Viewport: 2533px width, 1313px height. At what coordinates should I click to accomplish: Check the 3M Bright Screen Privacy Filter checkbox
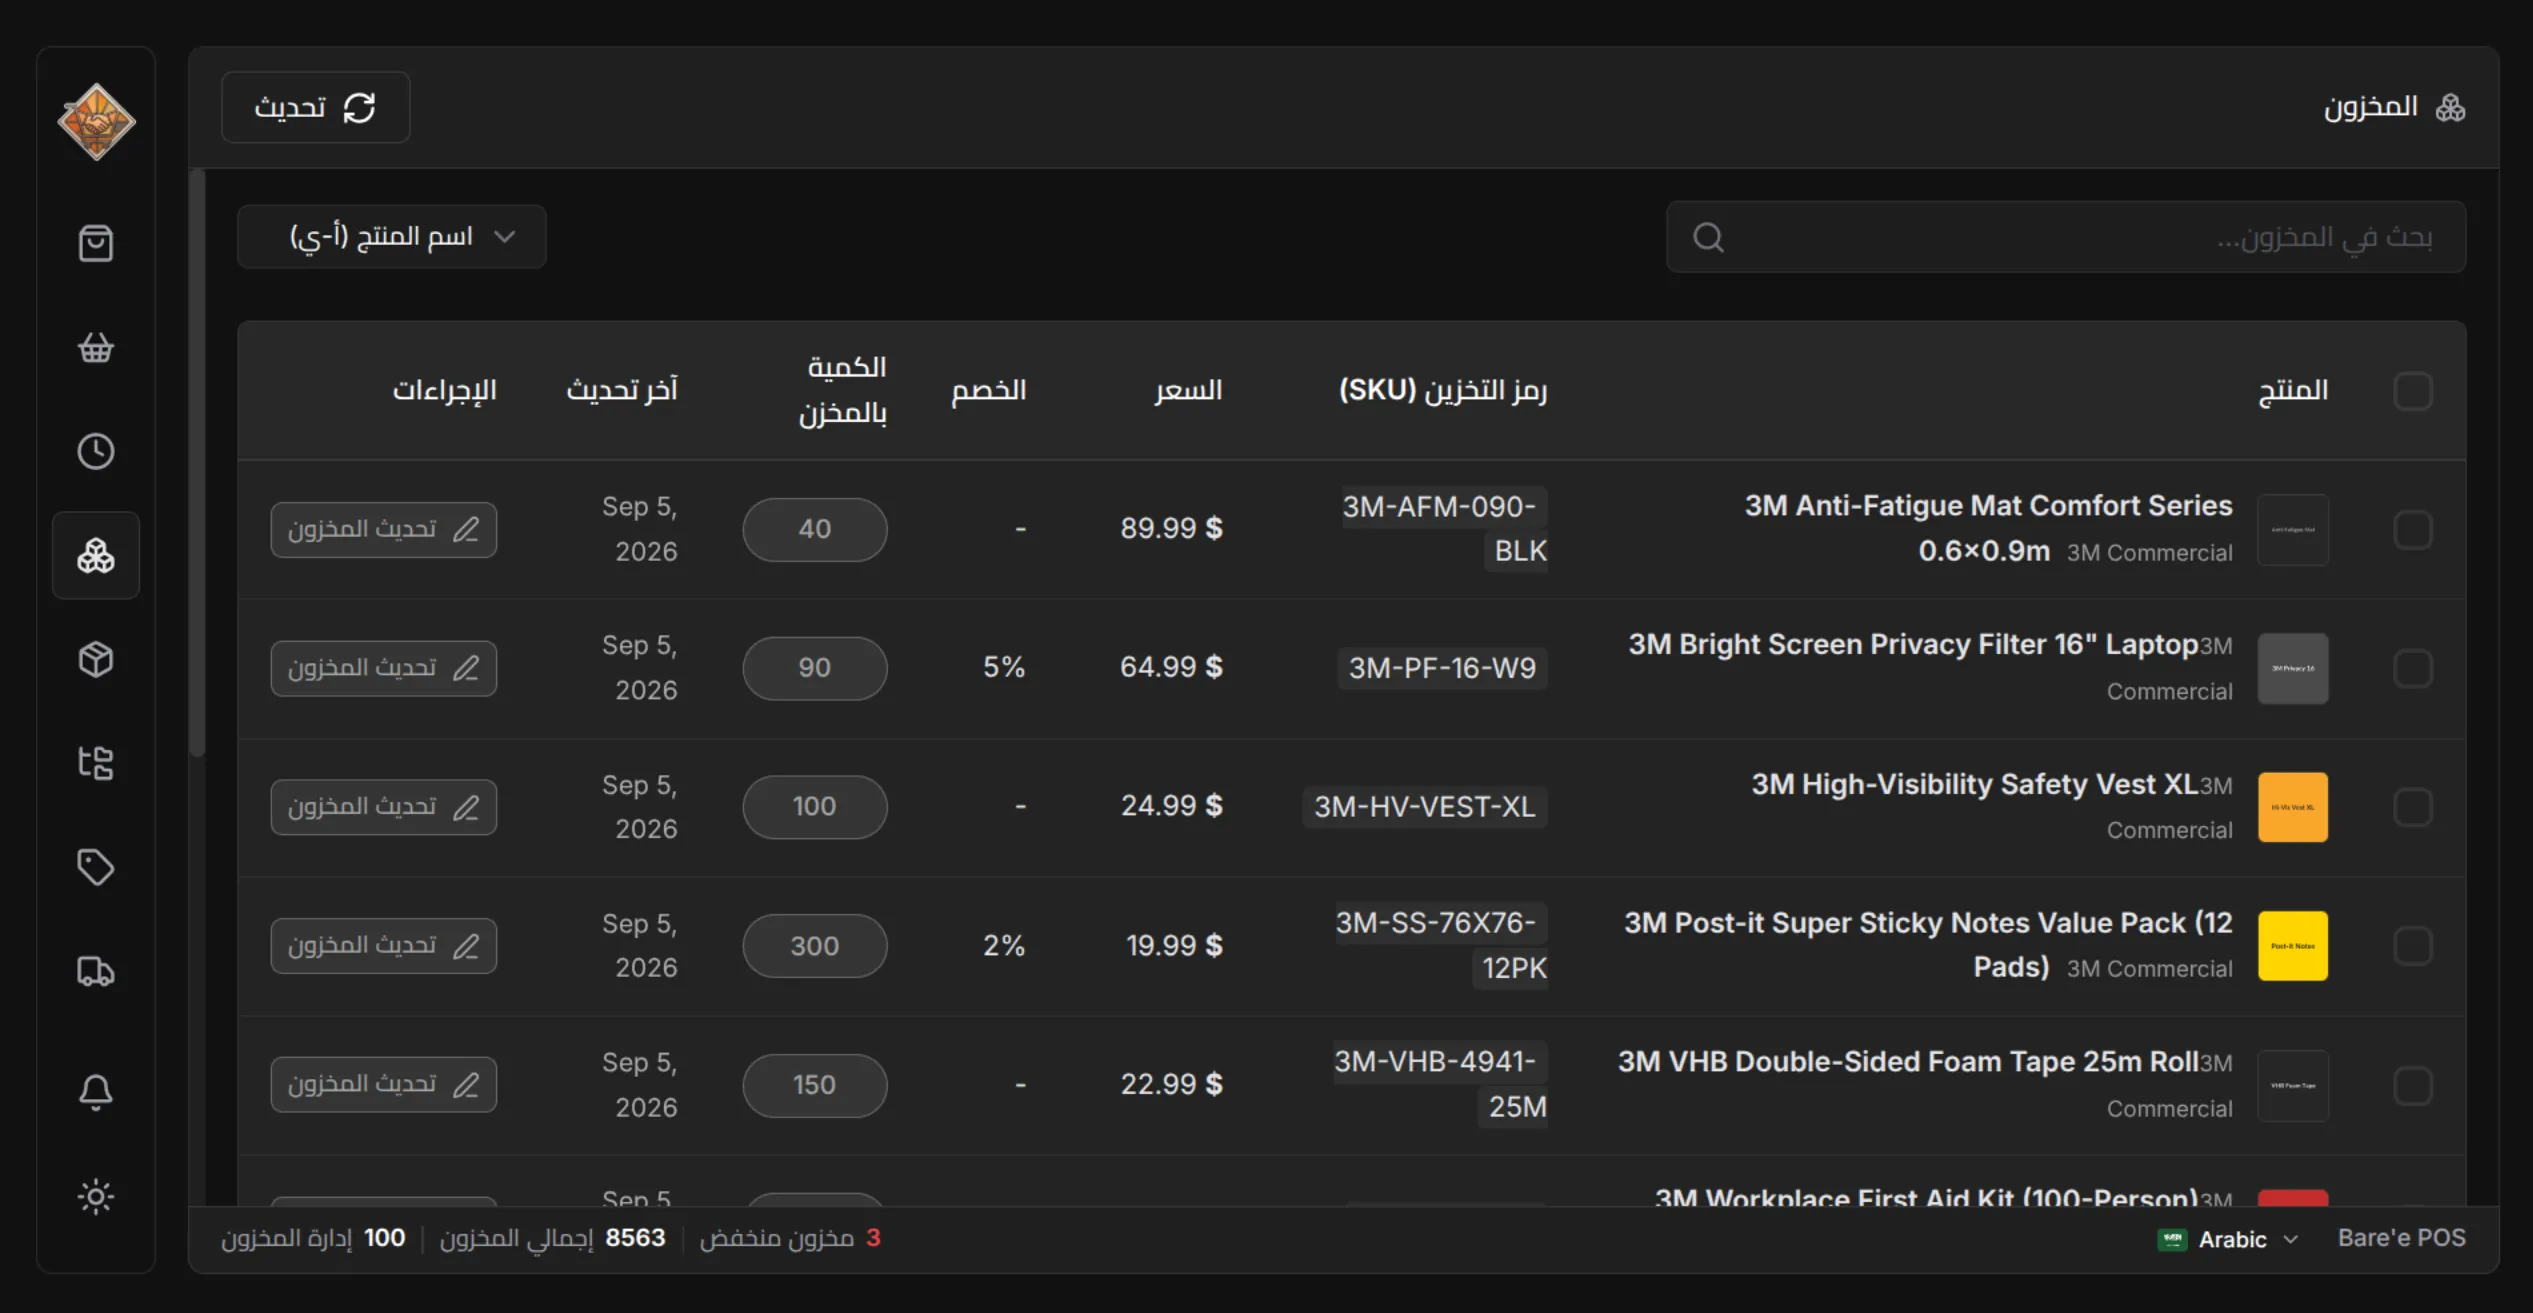[x=2412, y=668]
